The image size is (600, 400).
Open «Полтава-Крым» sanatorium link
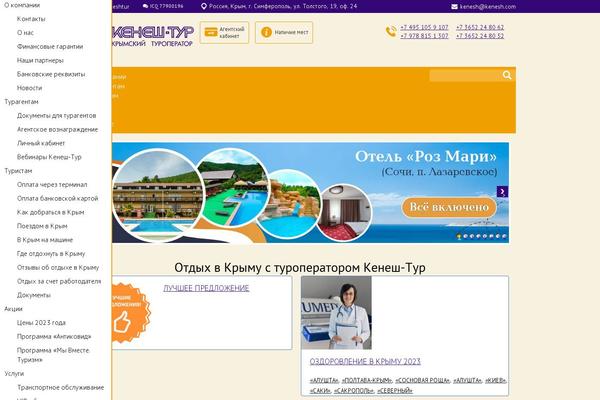(x=367, y=380)
